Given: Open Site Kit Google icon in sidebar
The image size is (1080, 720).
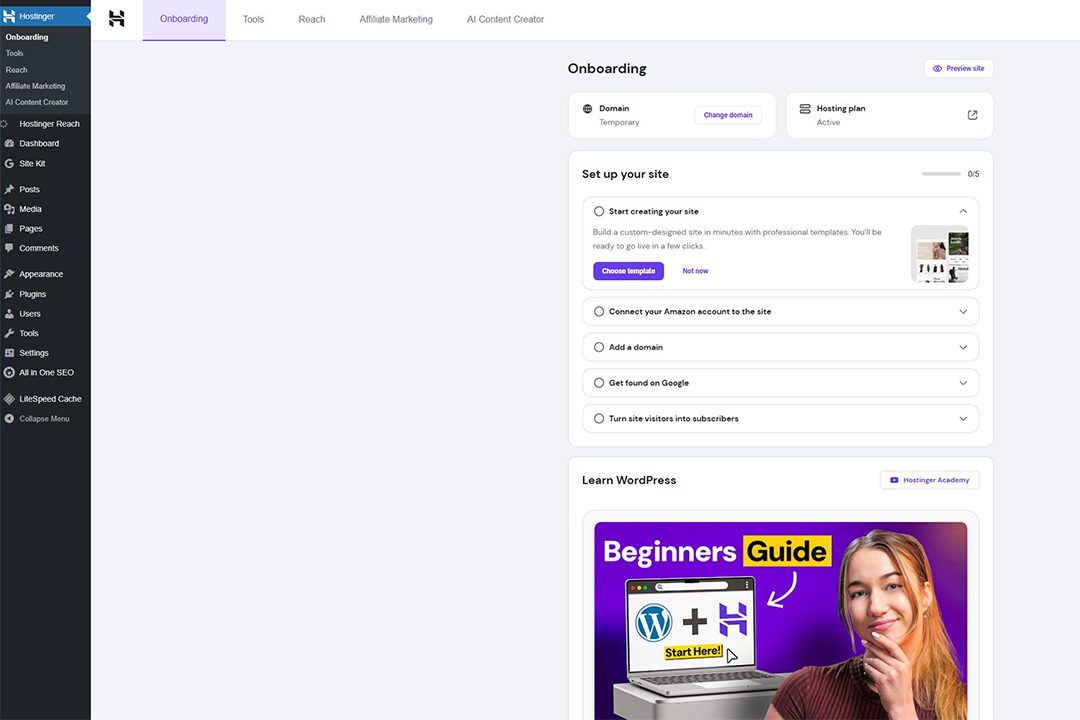Looking at the screenshot, I should click(x=9, y=163).
